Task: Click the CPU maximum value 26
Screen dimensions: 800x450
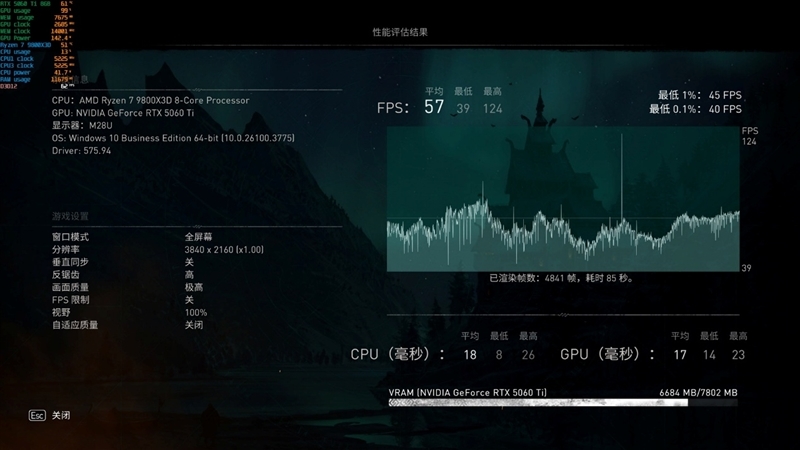Action: (528, 355)
